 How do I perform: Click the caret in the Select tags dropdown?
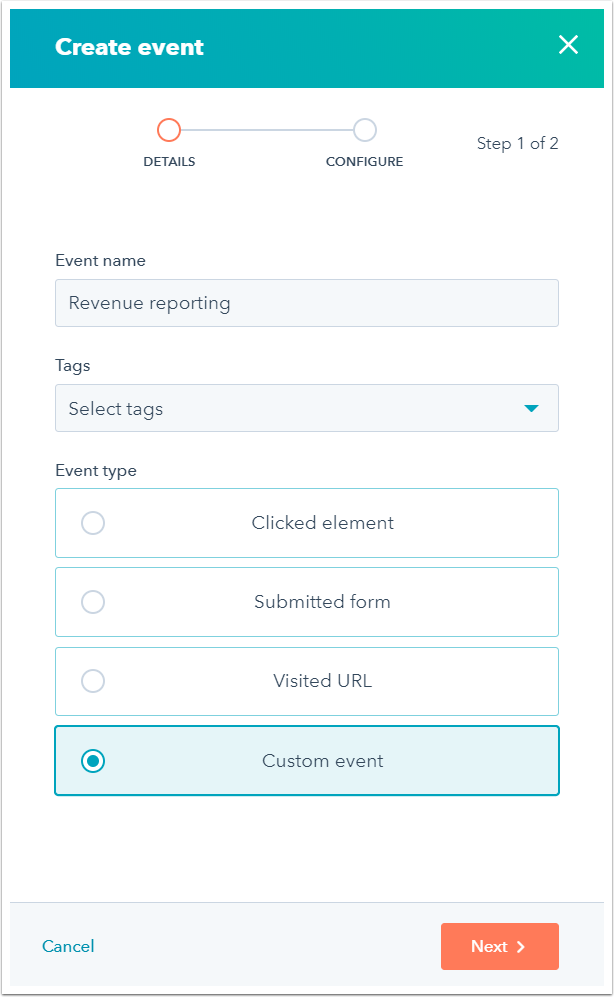tap(532, 408)
